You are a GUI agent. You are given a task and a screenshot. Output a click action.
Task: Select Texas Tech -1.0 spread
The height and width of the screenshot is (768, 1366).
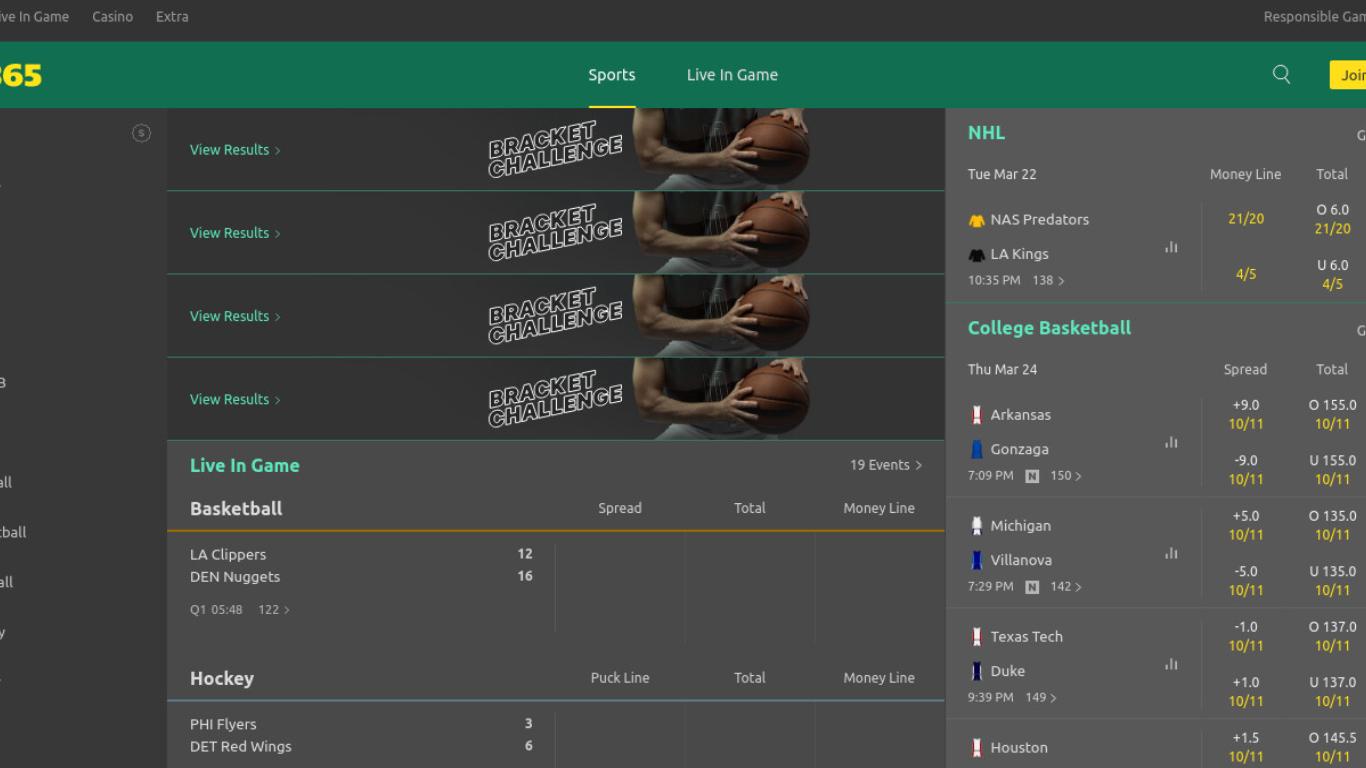point(1246,636)
